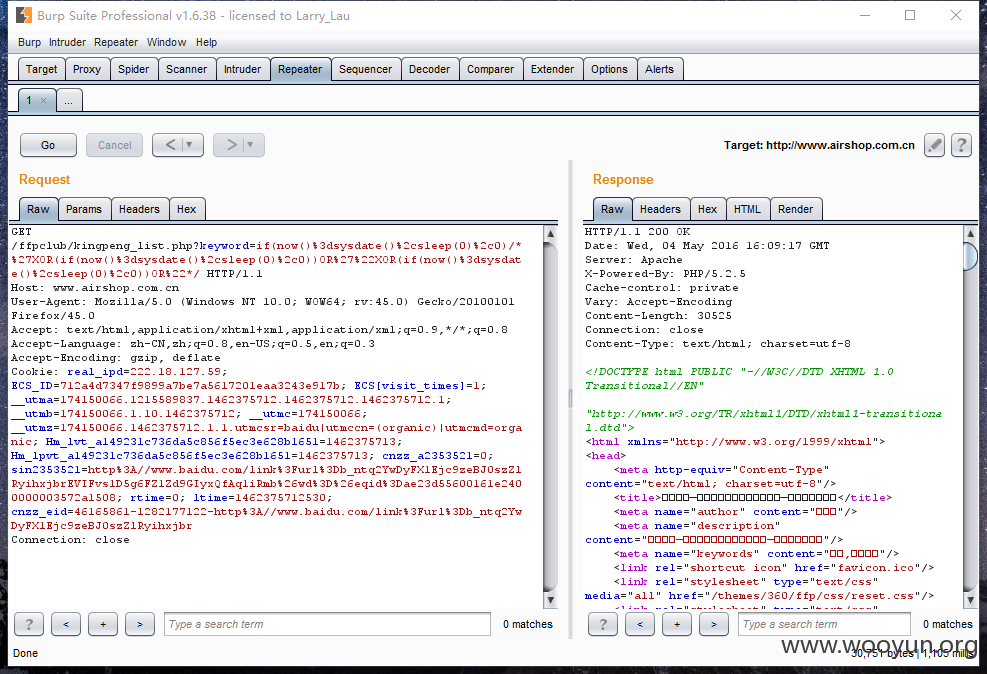Switch to the Scanner tab
This screenshot has width=987, height=674.
tap(186, 69)
